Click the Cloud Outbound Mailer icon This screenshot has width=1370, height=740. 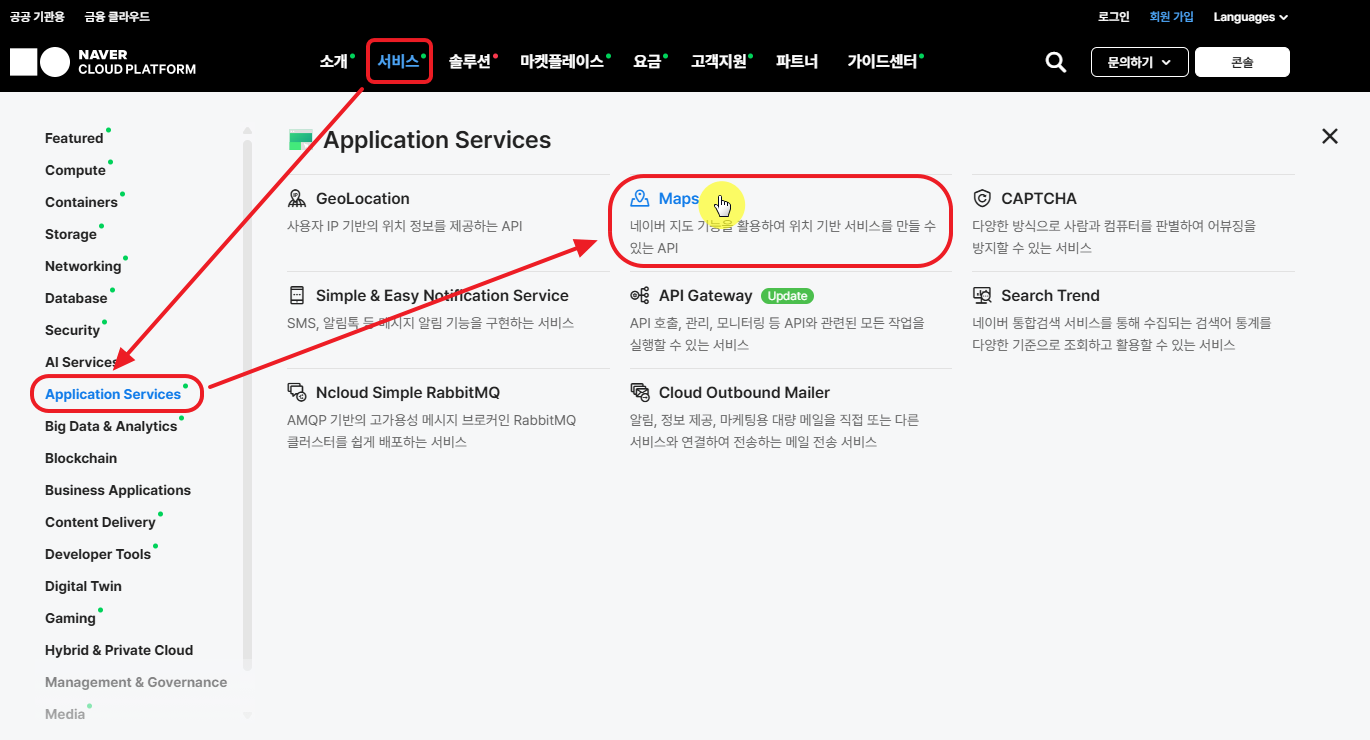pyautogui.click(x=640, y=392)
